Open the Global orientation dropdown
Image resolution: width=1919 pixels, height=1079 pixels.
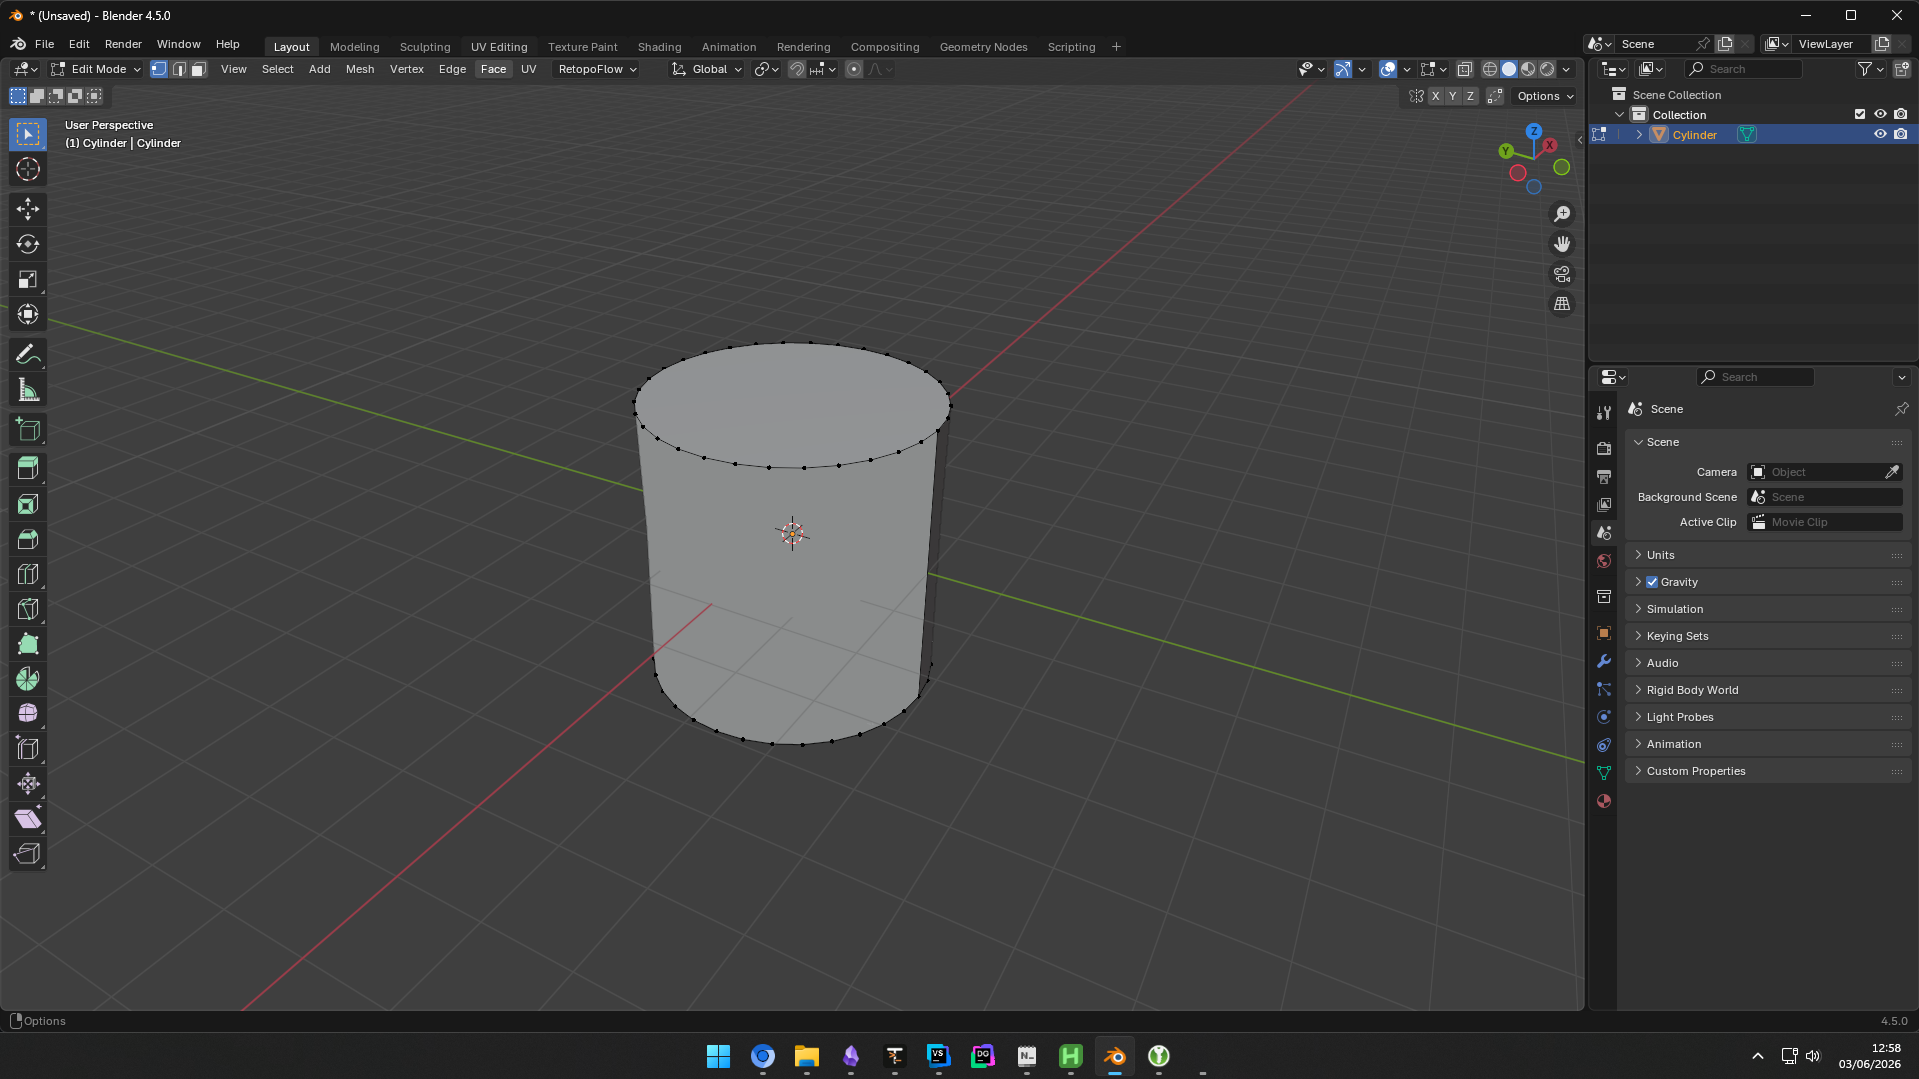click(x=707, y=69)
